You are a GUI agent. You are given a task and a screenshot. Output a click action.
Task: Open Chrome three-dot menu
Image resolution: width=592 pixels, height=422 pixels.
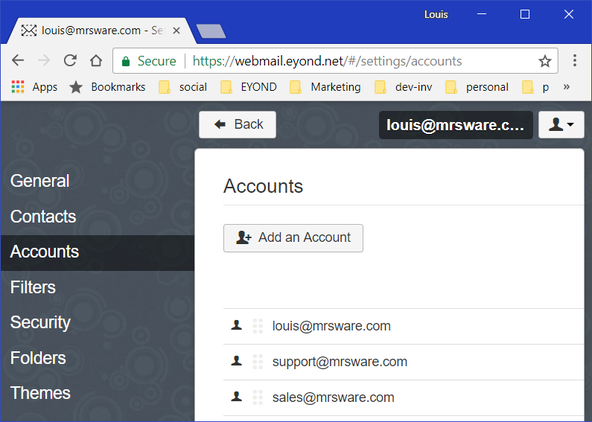tap(574, 60)
